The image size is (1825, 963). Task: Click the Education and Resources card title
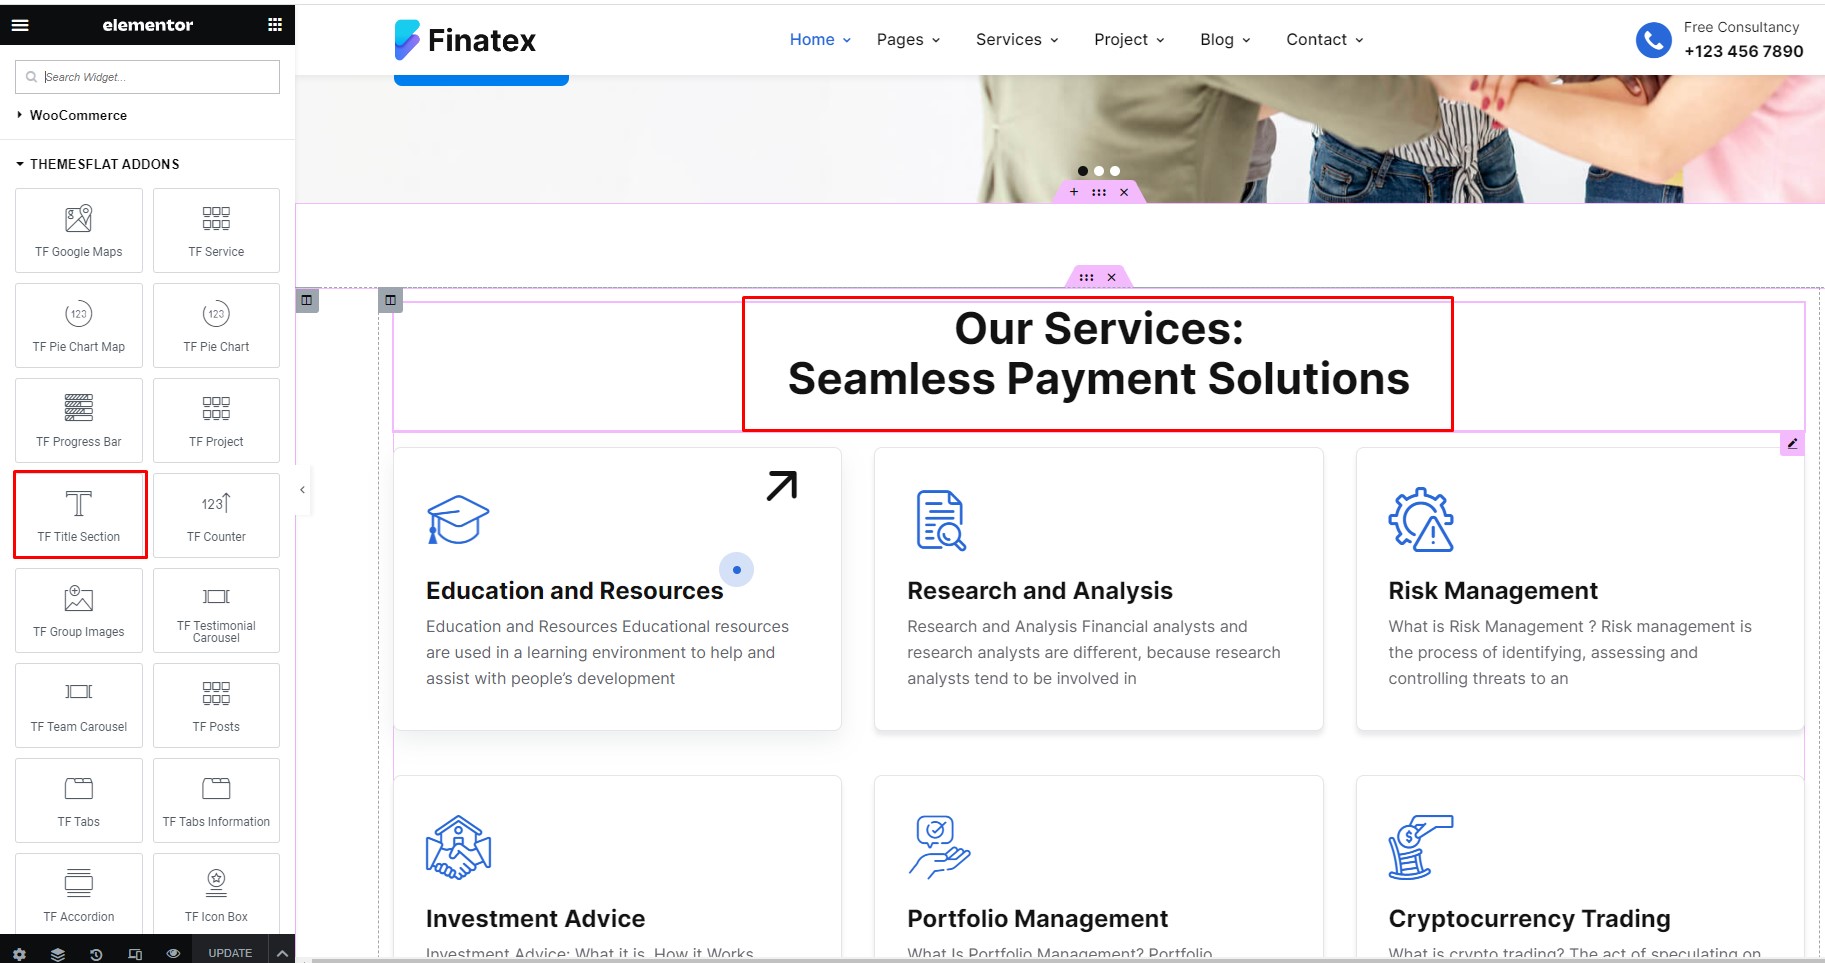[574, 591]
